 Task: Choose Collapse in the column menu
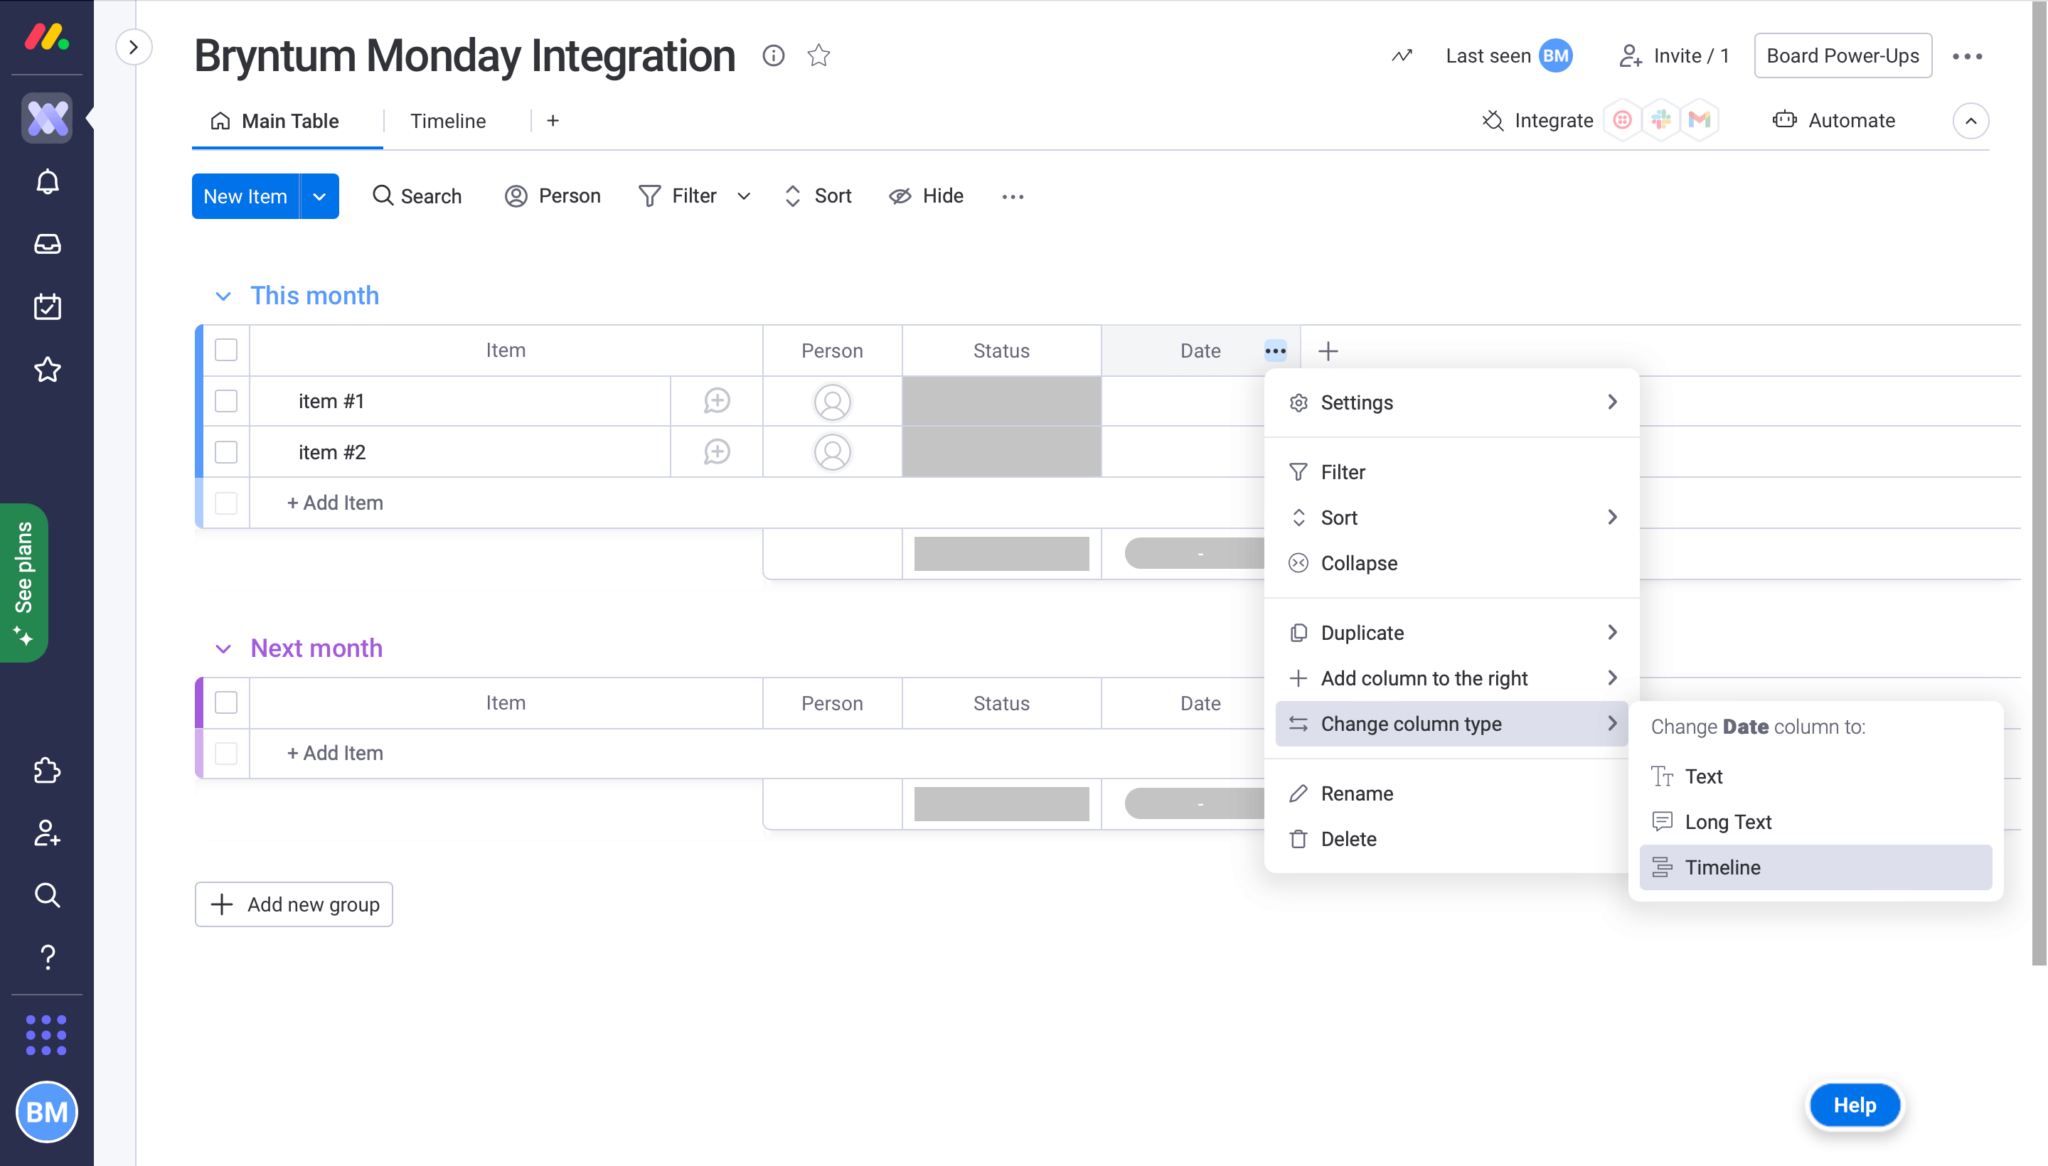click(1452, 563)
